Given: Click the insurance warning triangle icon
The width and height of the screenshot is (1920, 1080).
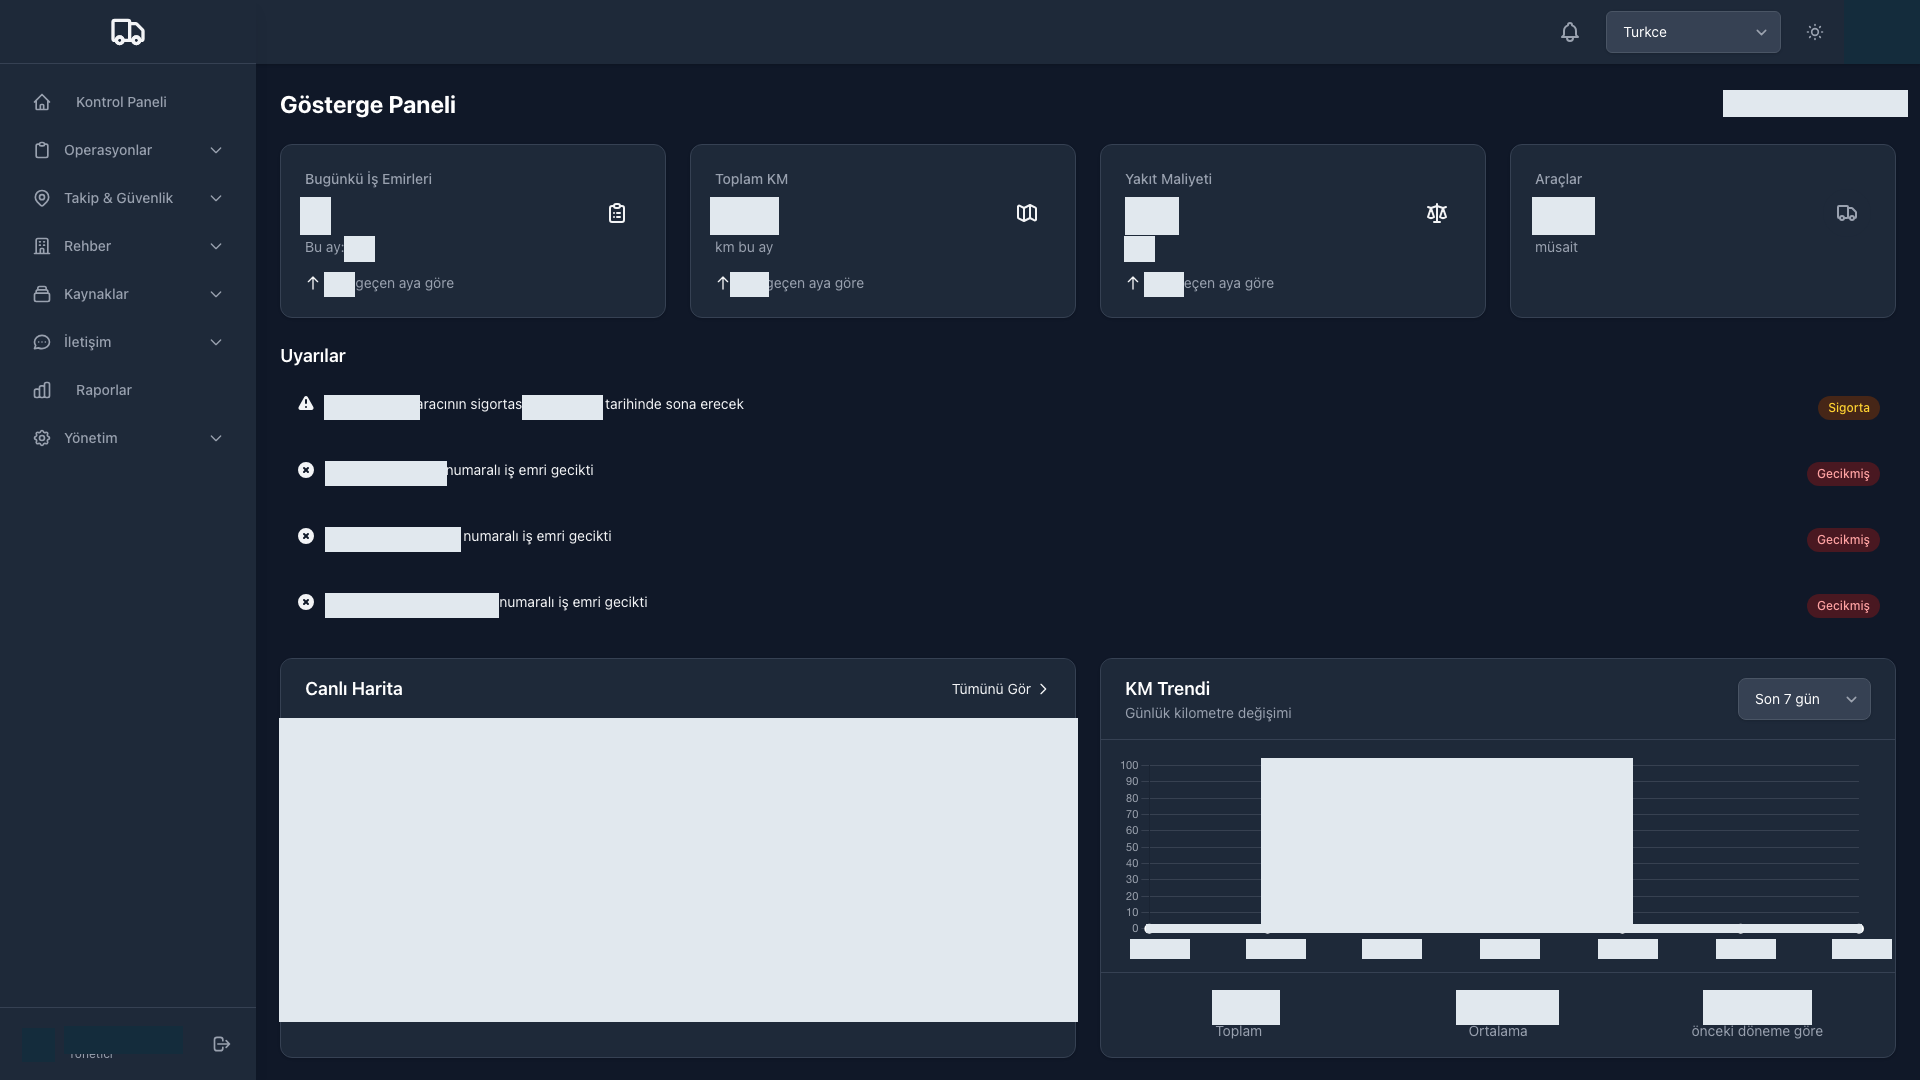Looking at the screenshot, I should 306,404.
